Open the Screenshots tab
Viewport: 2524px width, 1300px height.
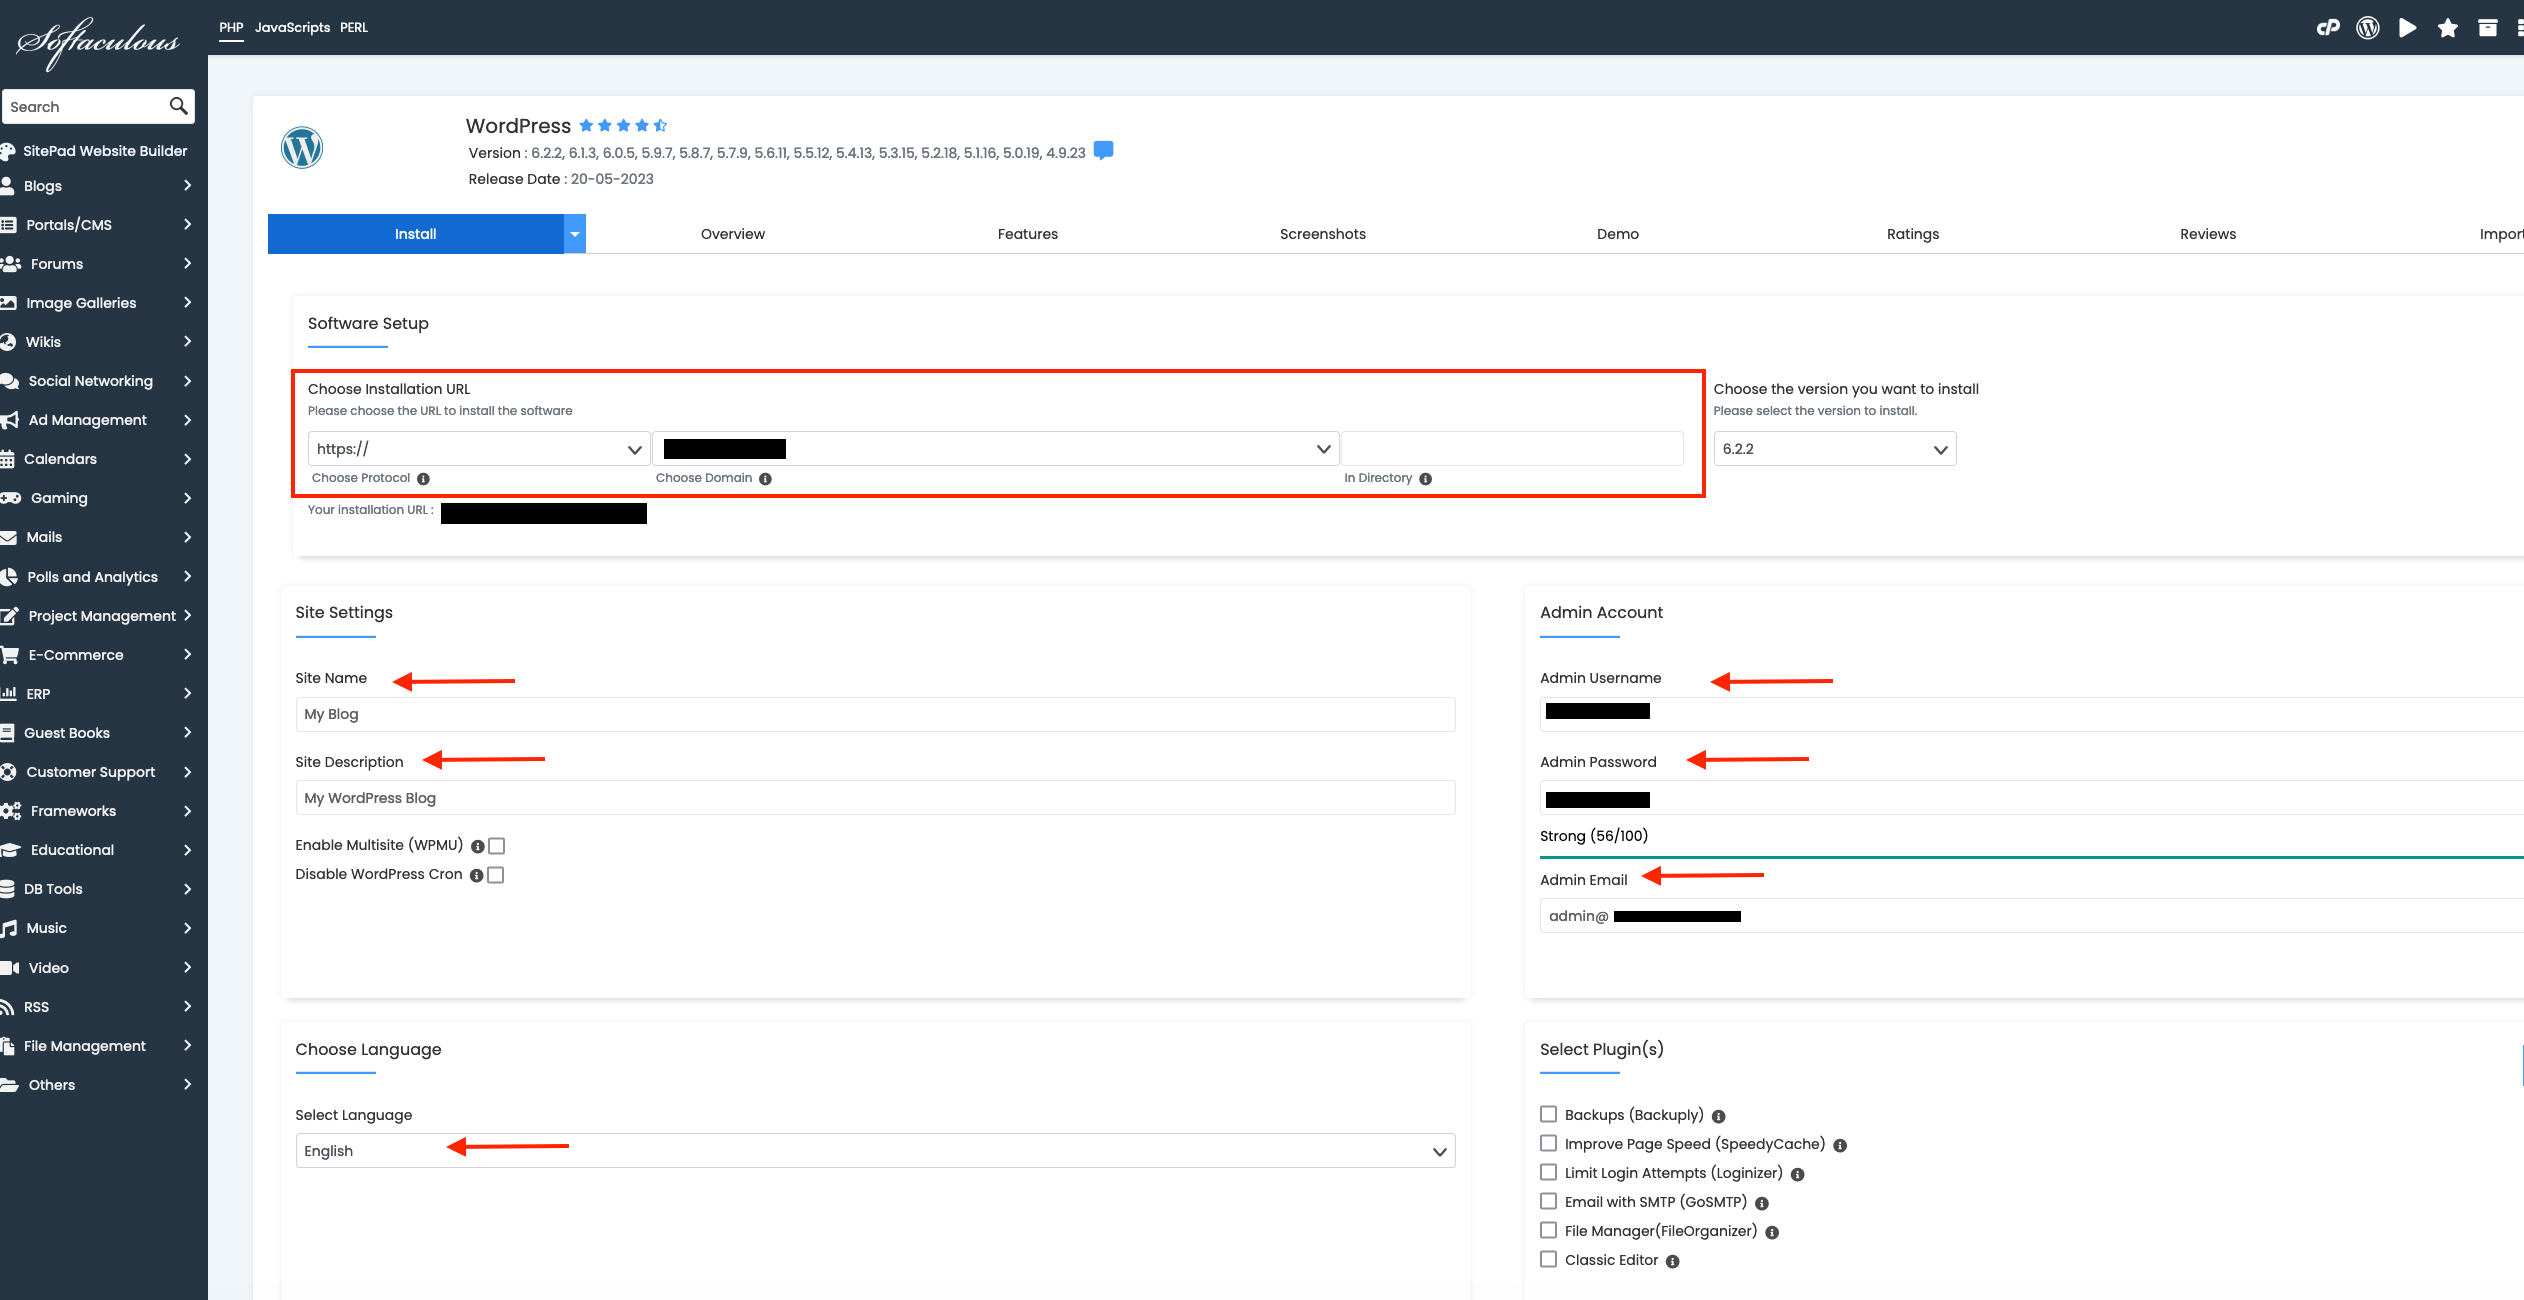click(1323, 234)
